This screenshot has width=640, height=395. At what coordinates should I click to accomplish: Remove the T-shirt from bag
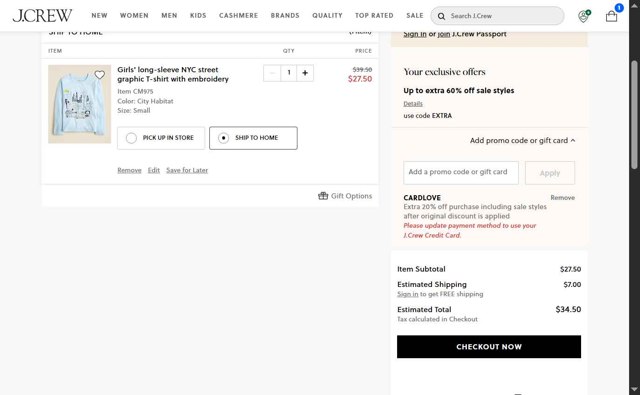click(129, 170)
